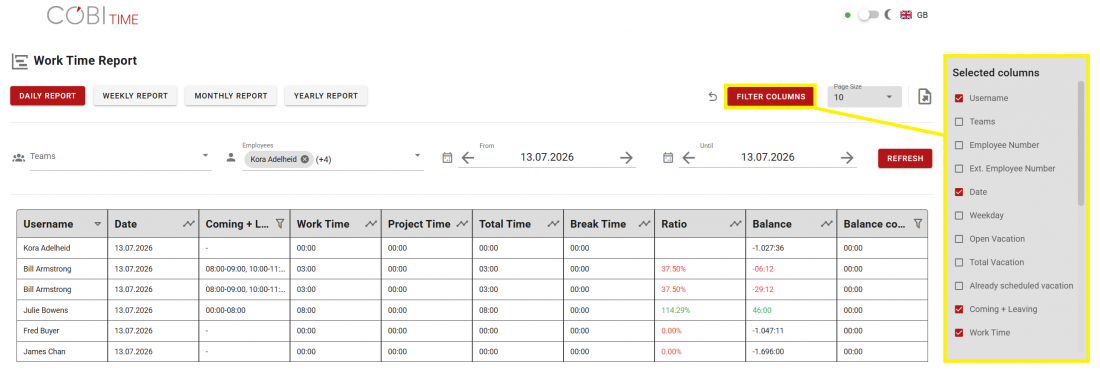Click the Refresh button

pyautogui.click(x=905, y=159)
